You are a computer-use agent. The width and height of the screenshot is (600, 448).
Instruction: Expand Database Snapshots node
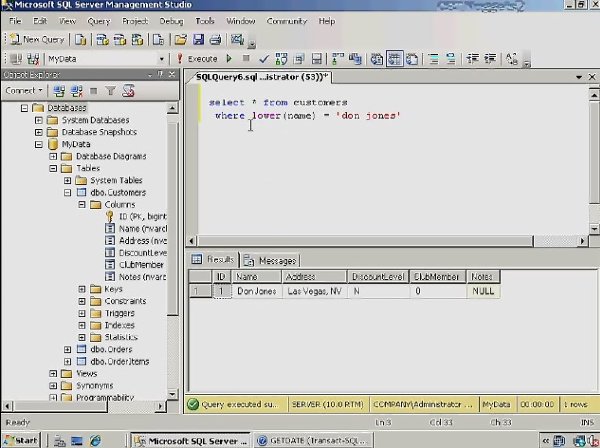tap(39, 132)
